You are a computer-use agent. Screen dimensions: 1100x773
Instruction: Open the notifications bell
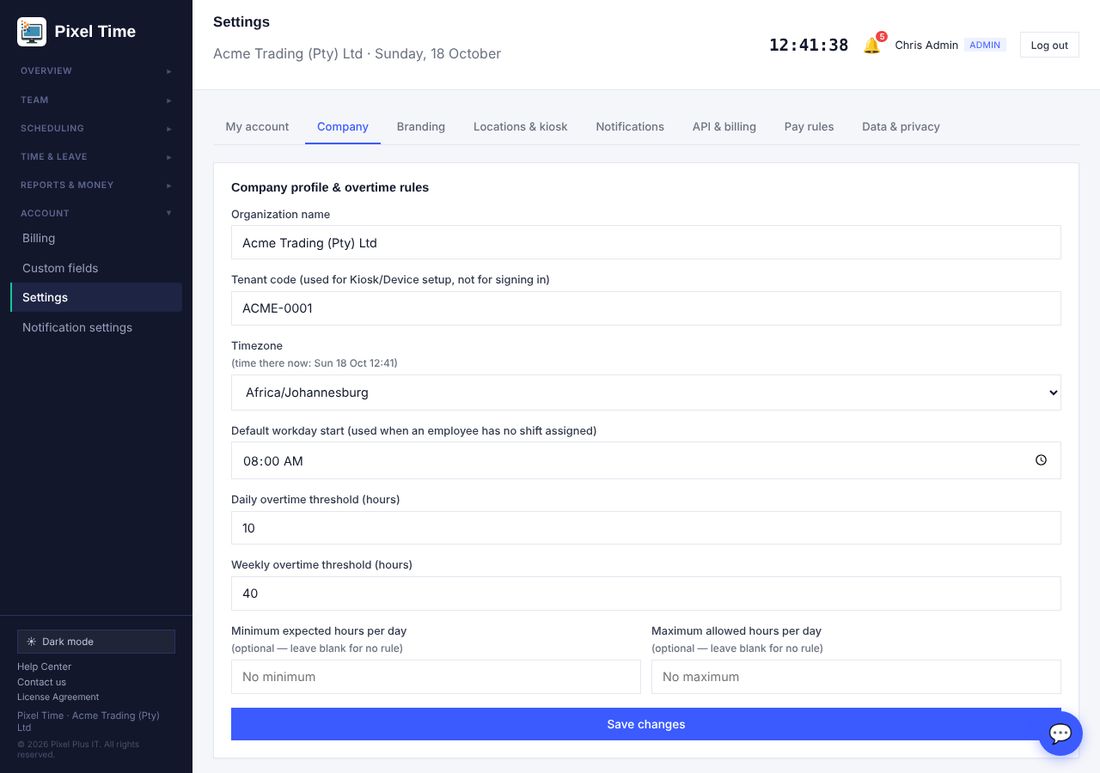pyautogui.click(x=872, y=45)
